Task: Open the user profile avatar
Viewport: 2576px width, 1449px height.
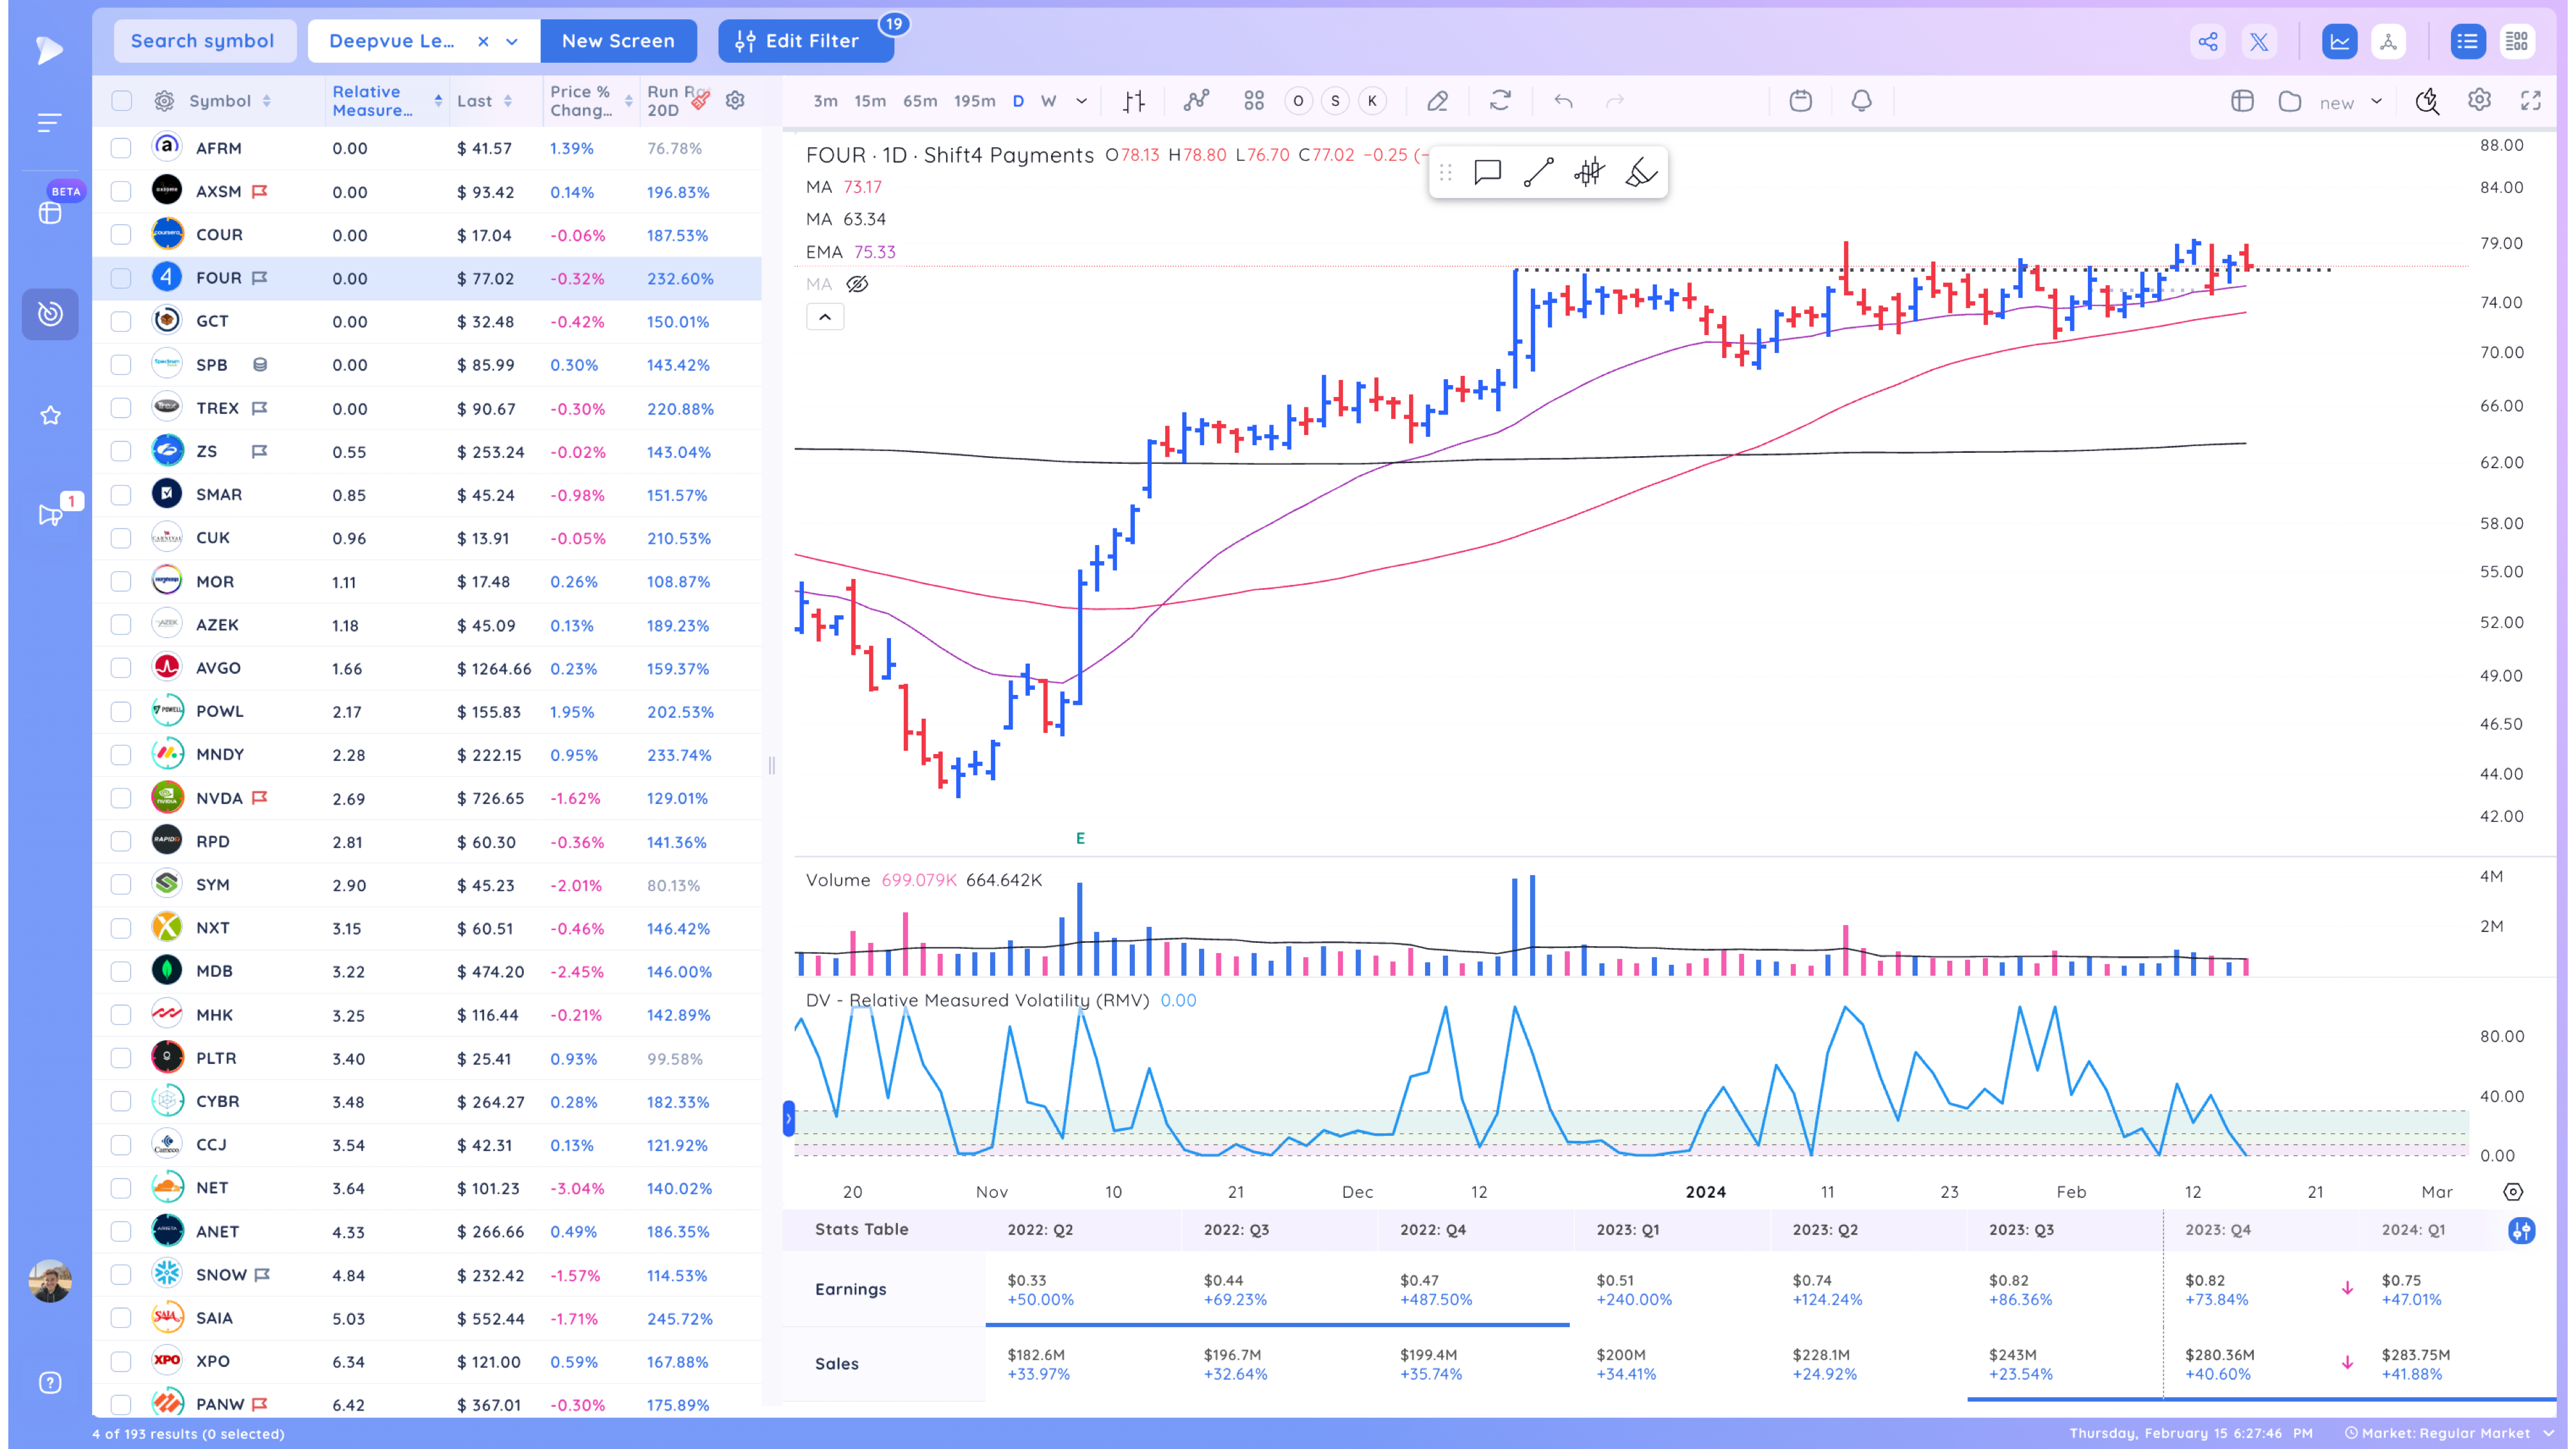Action: click(50, 1281)
